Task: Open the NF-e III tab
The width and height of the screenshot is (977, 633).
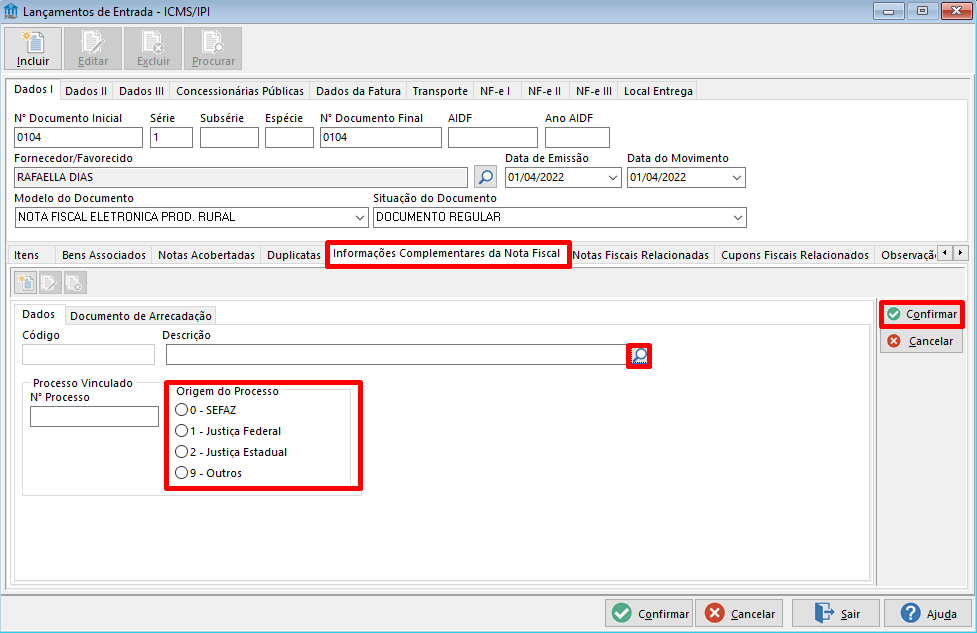Action: tap(594, 91)
